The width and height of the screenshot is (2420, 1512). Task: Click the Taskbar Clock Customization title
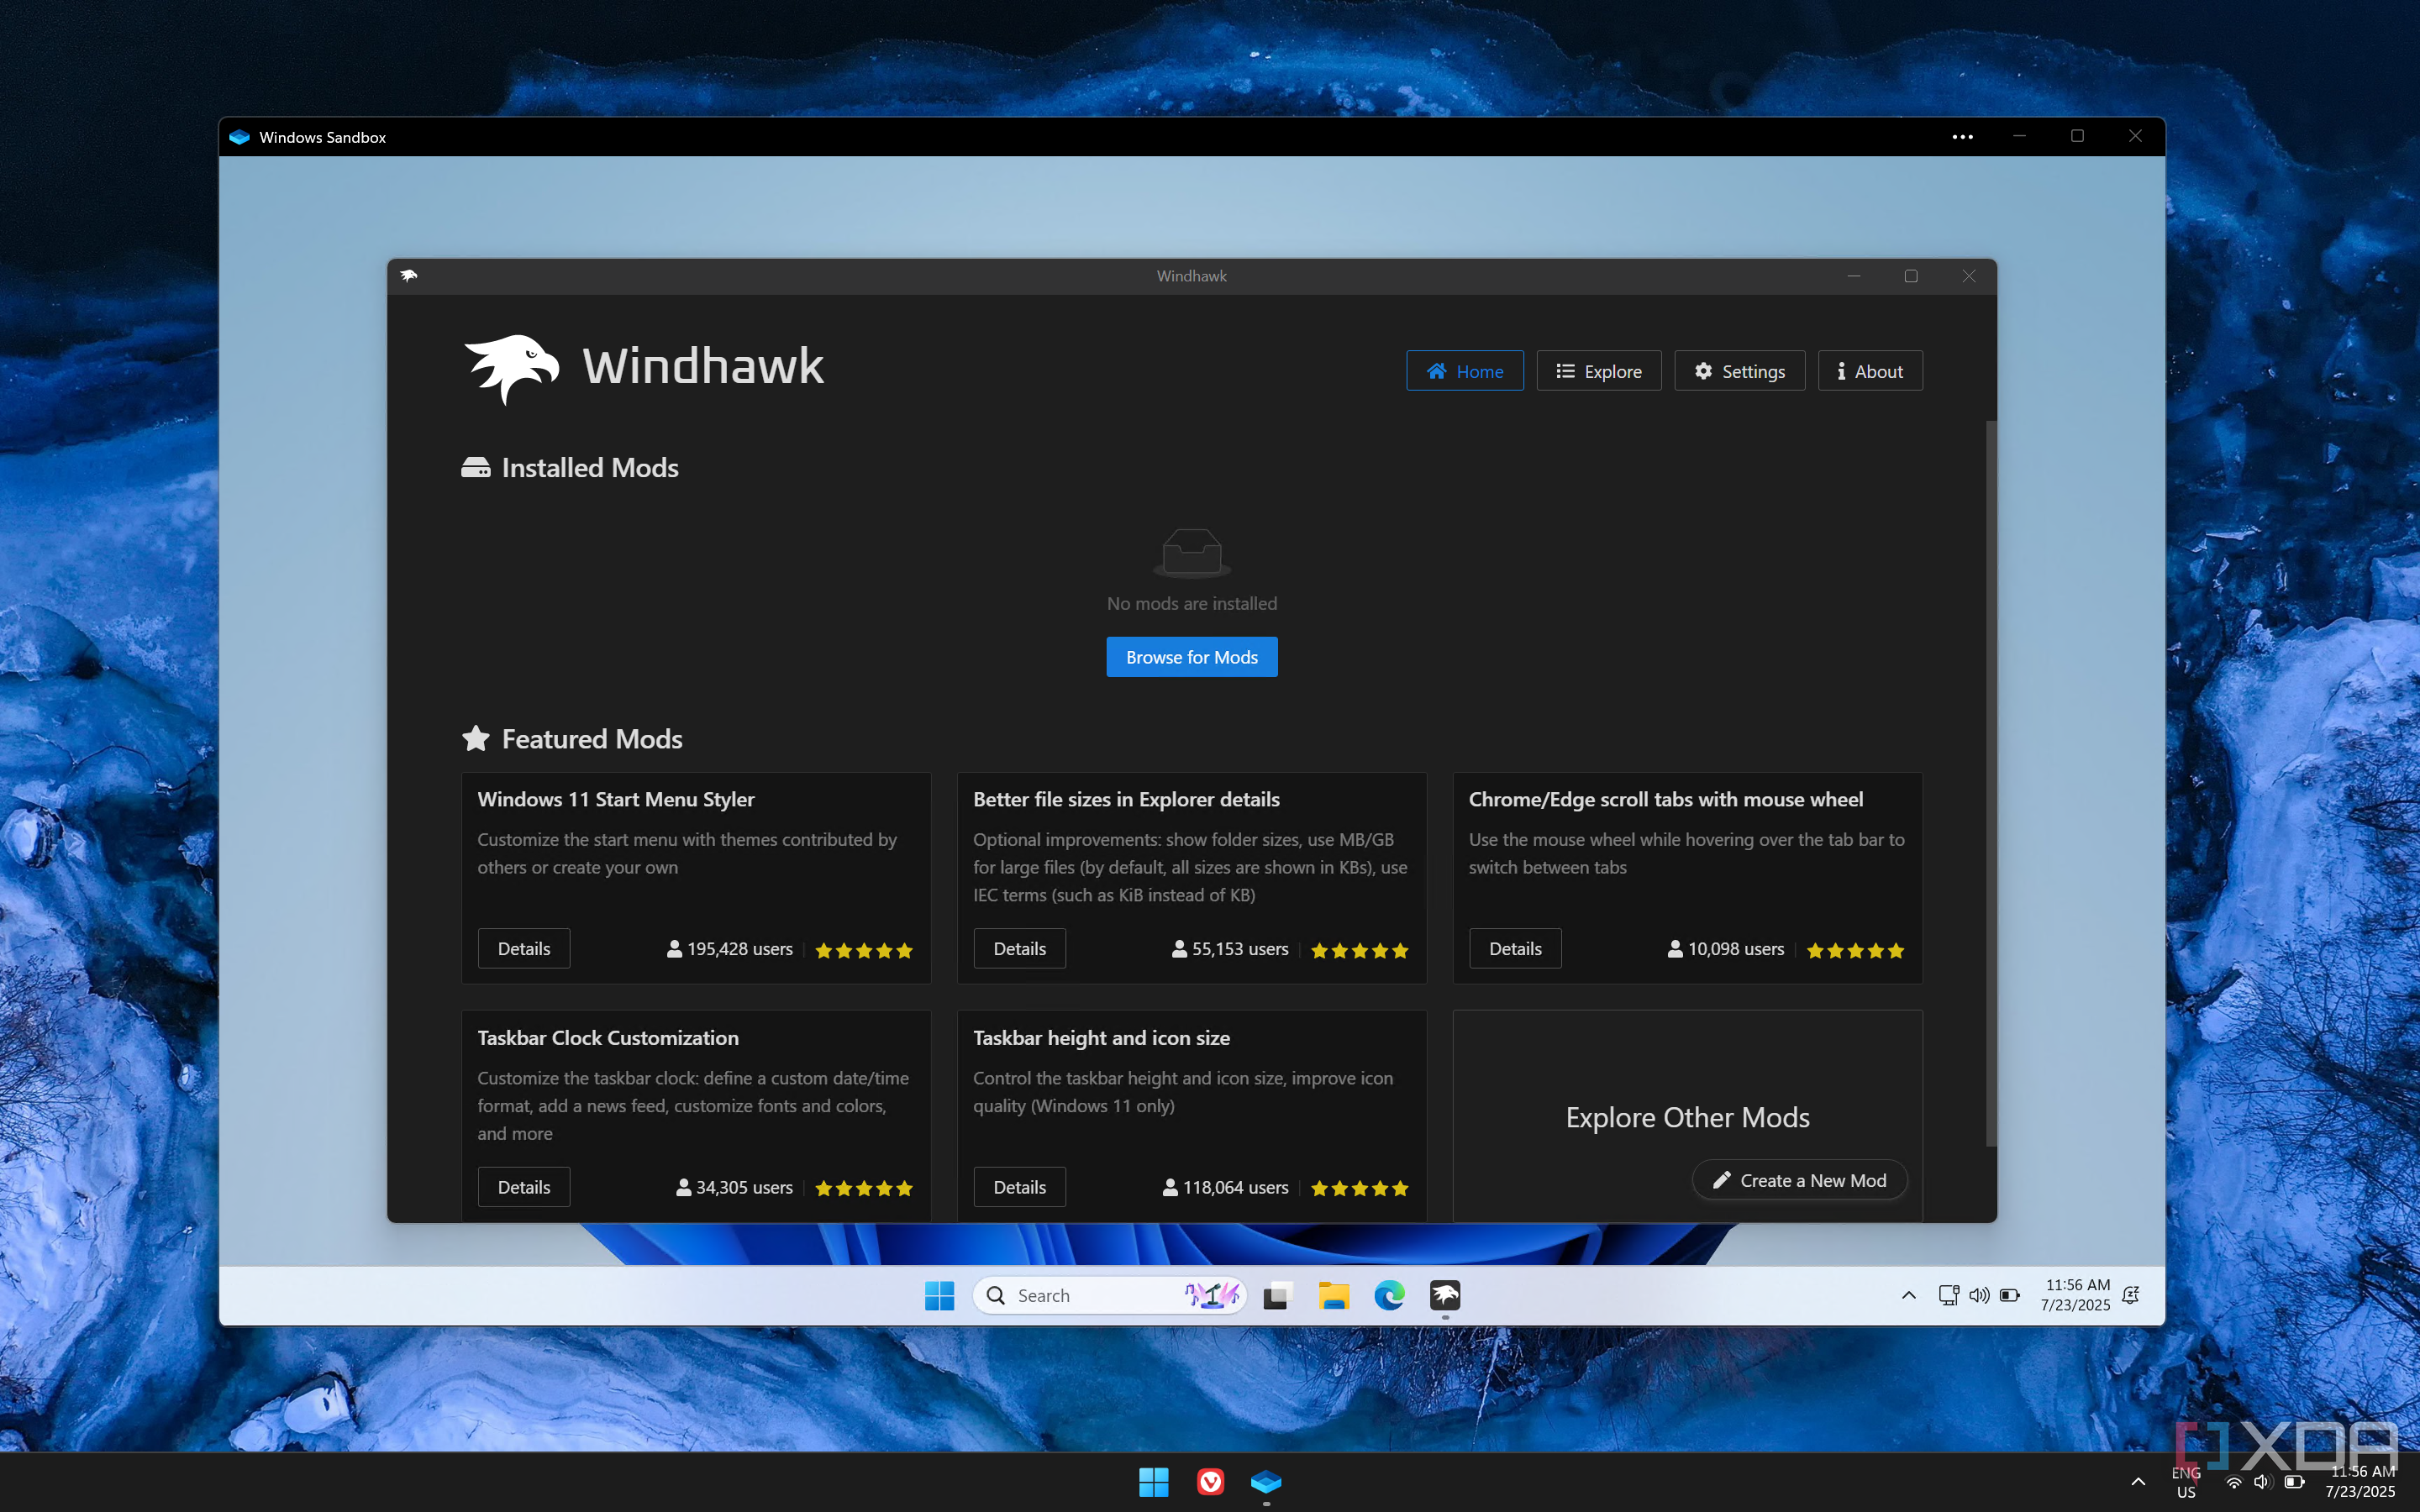(x=608, y=1038)
